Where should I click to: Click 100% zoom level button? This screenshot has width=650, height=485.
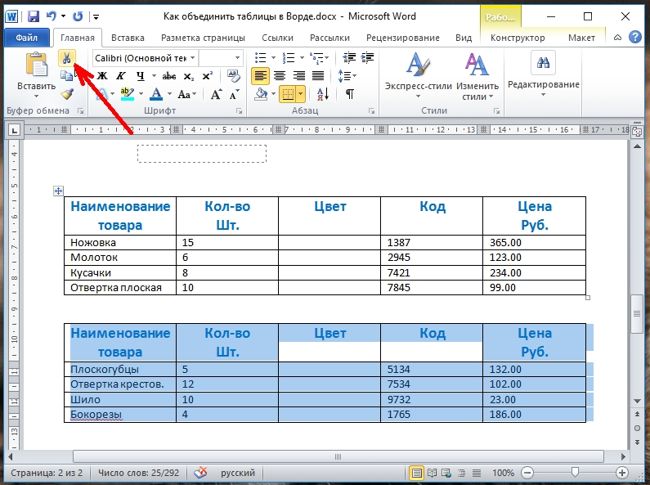pyautogui.click(x=503, y=473)
